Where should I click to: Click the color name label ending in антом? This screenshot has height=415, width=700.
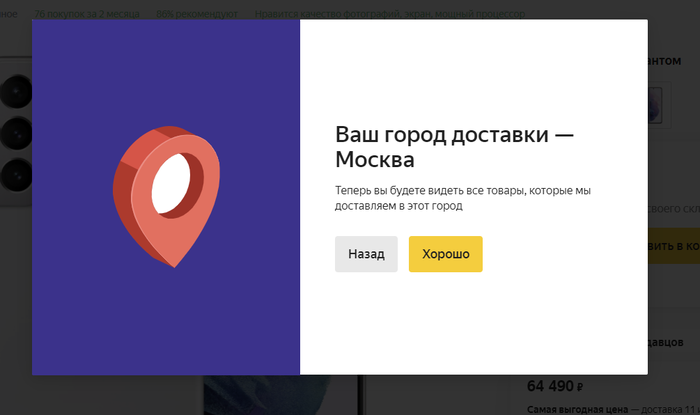[x=665, y=61]
